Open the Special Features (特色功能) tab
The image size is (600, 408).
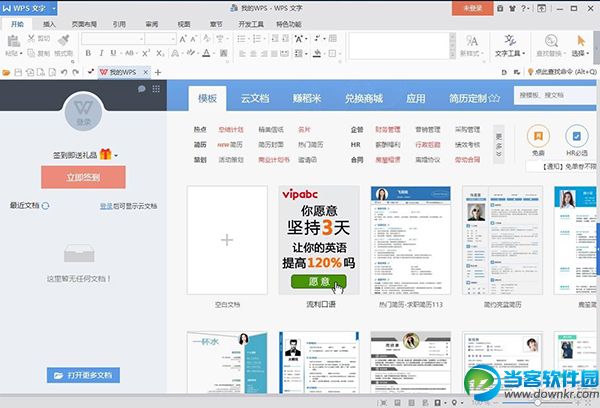pyautogui.click(x=289, y=24)
